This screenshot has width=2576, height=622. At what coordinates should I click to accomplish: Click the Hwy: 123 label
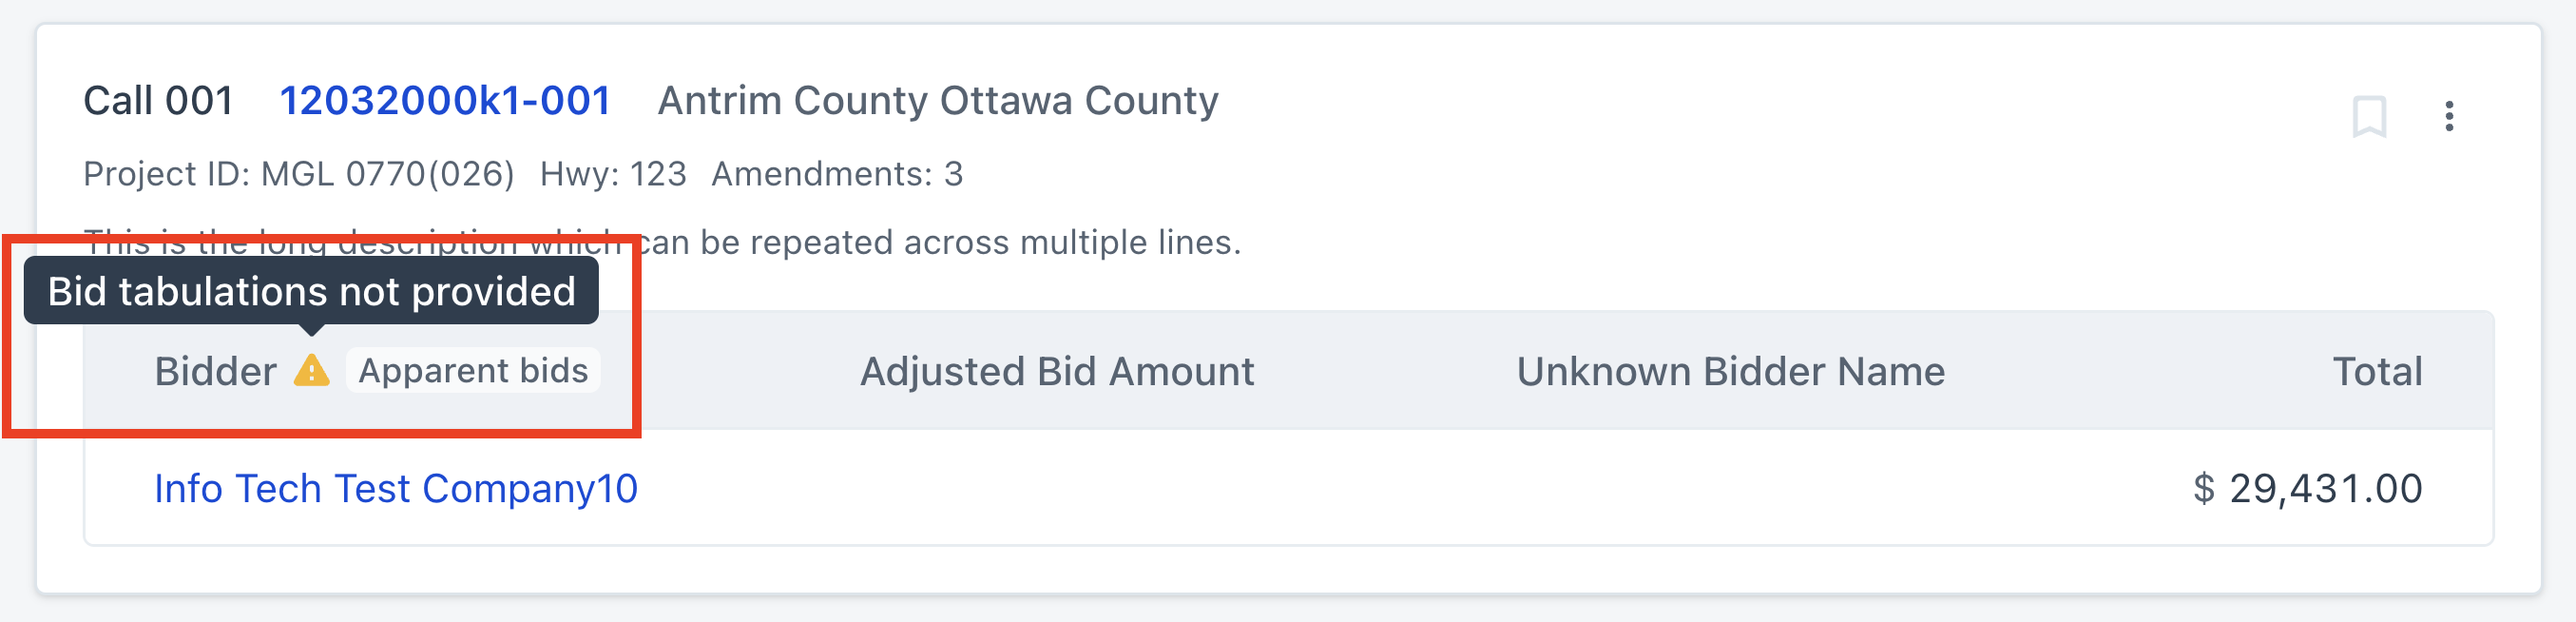pyautogui.click(x=613, y=174)
